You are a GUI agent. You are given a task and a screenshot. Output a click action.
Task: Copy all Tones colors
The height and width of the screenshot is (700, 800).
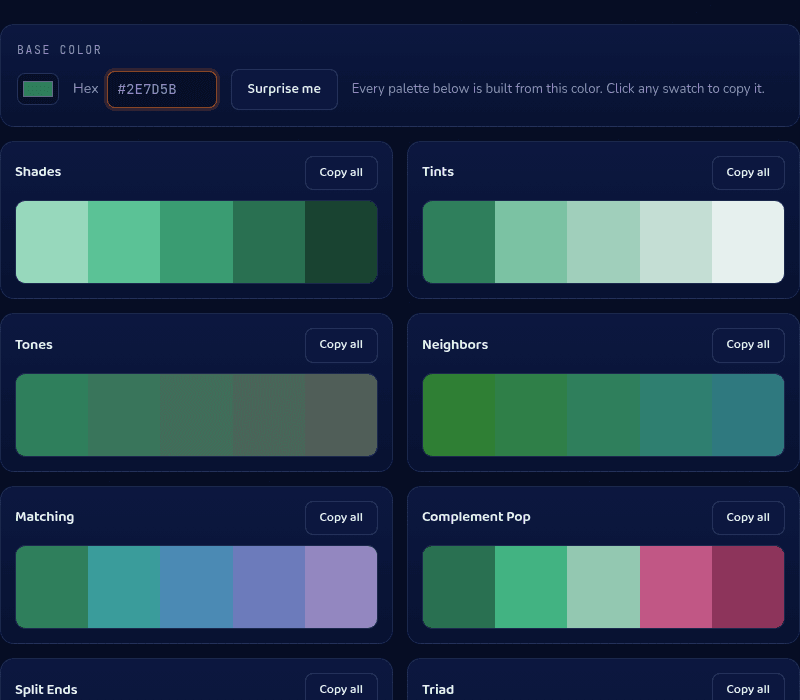(341, 345)
